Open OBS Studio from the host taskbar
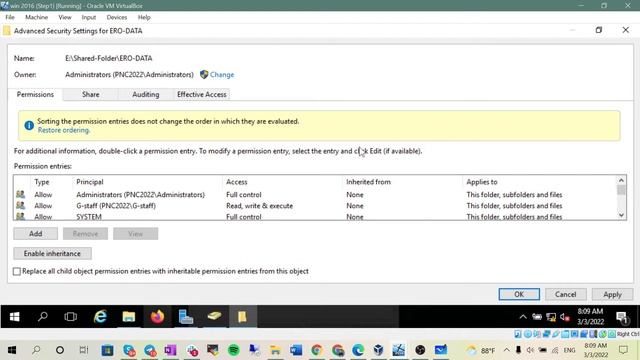The height and width of the screenshot is (360, 640). 420,350
